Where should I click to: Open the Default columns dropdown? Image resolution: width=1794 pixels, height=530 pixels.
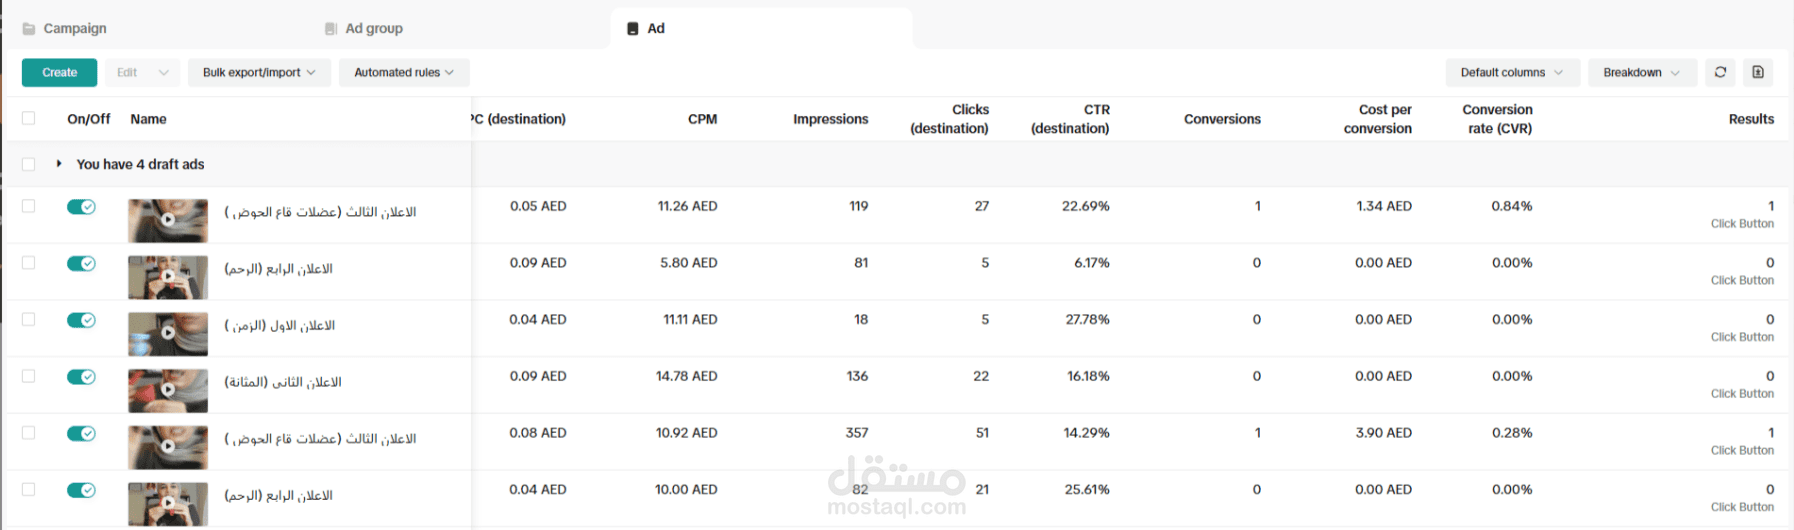1511,72
